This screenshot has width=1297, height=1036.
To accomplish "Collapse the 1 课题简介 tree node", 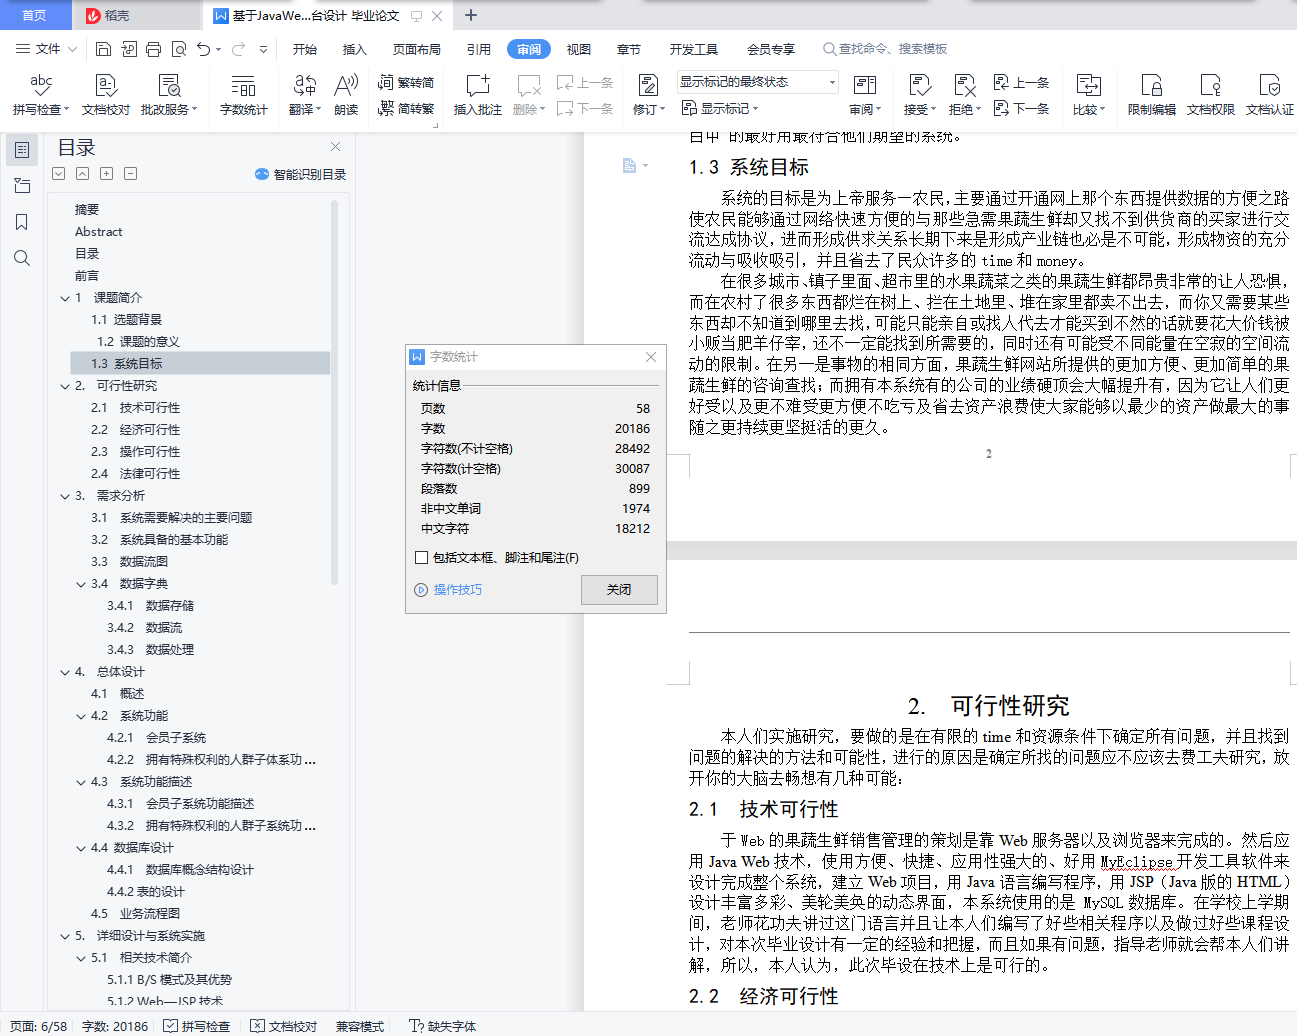I will tap(65, 298).
